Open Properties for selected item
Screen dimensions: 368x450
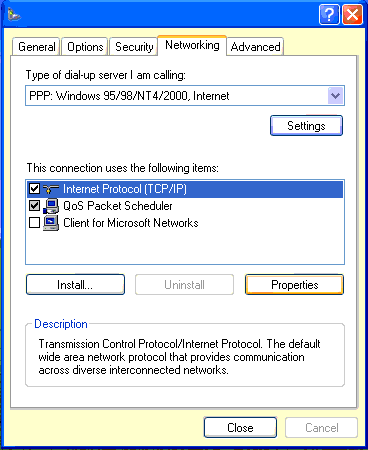[x=295, y=285]
